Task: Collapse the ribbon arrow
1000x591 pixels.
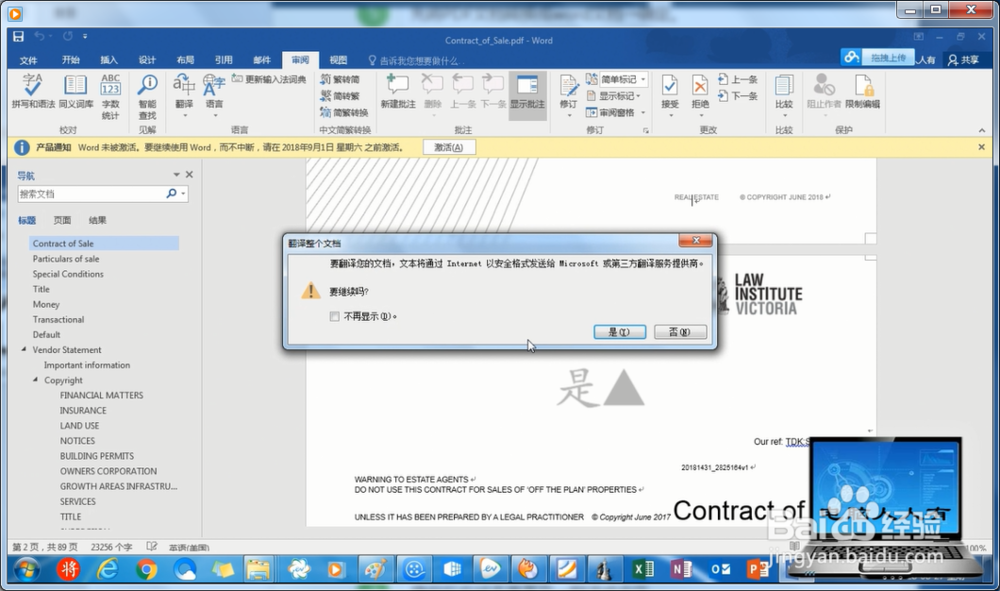Action: (x=982, y=130)
